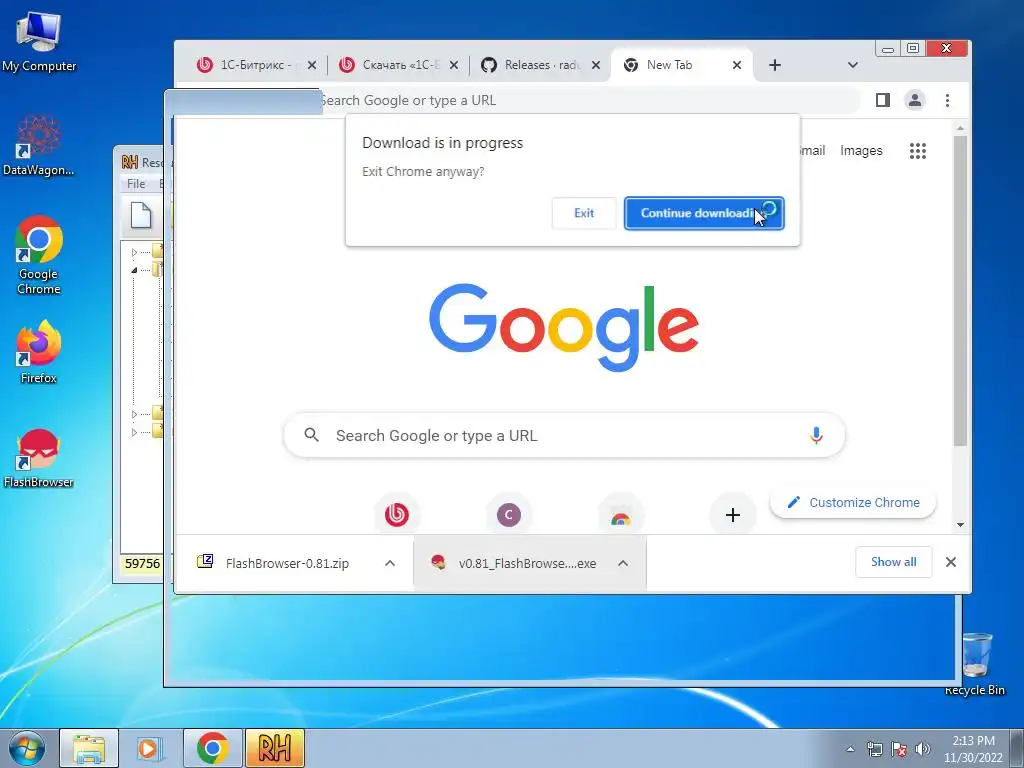Click the Chrome address bar
1024x768 pixels.
pos(588,100)
